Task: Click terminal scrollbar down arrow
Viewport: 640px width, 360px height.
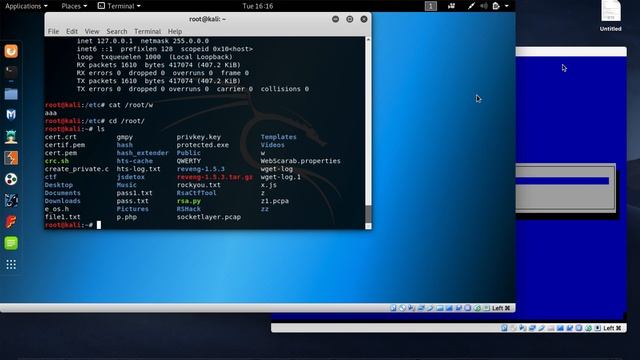Action: (x=368, y=226)
